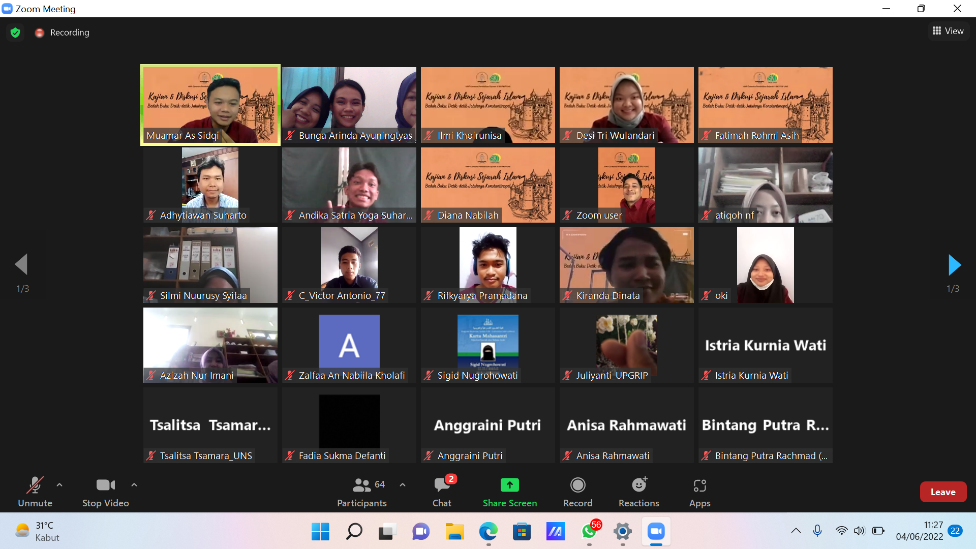Expand video options arrow beside Stop Video
Image resolution: width=976 pixels, height=549 pixels.
(x=134, y=485)
